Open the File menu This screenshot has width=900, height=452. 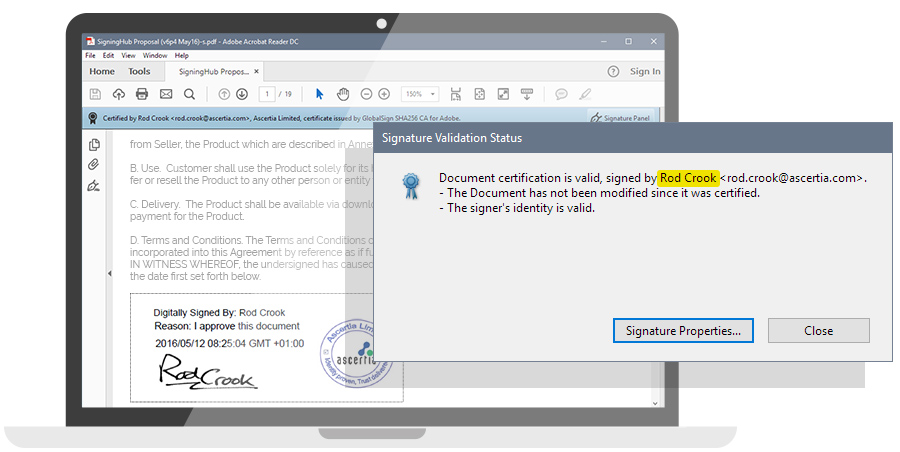click(90, 56)
